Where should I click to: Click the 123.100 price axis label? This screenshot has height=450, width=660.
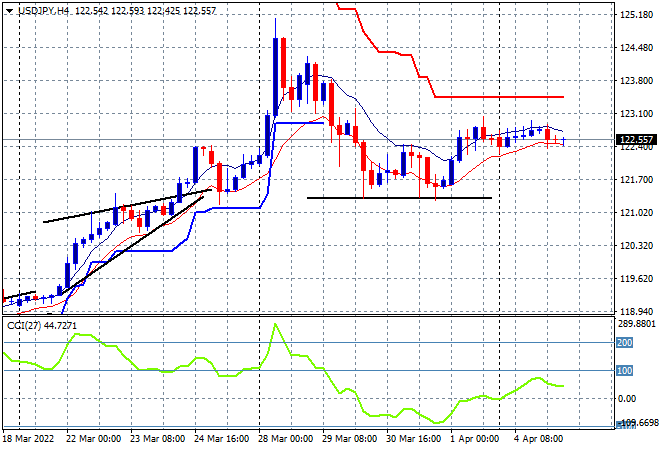click(636, 114)
